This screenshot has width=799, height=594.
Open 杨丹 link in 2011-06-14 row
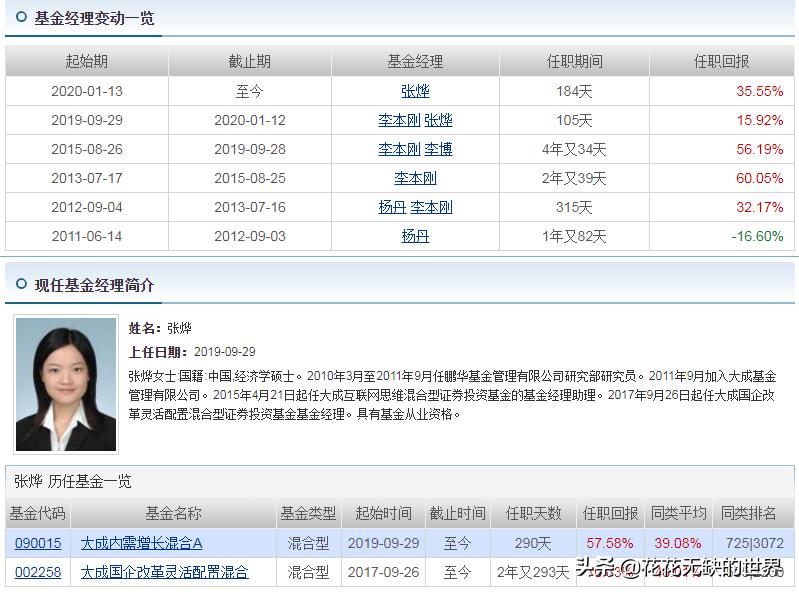click(x=415, y=236)
